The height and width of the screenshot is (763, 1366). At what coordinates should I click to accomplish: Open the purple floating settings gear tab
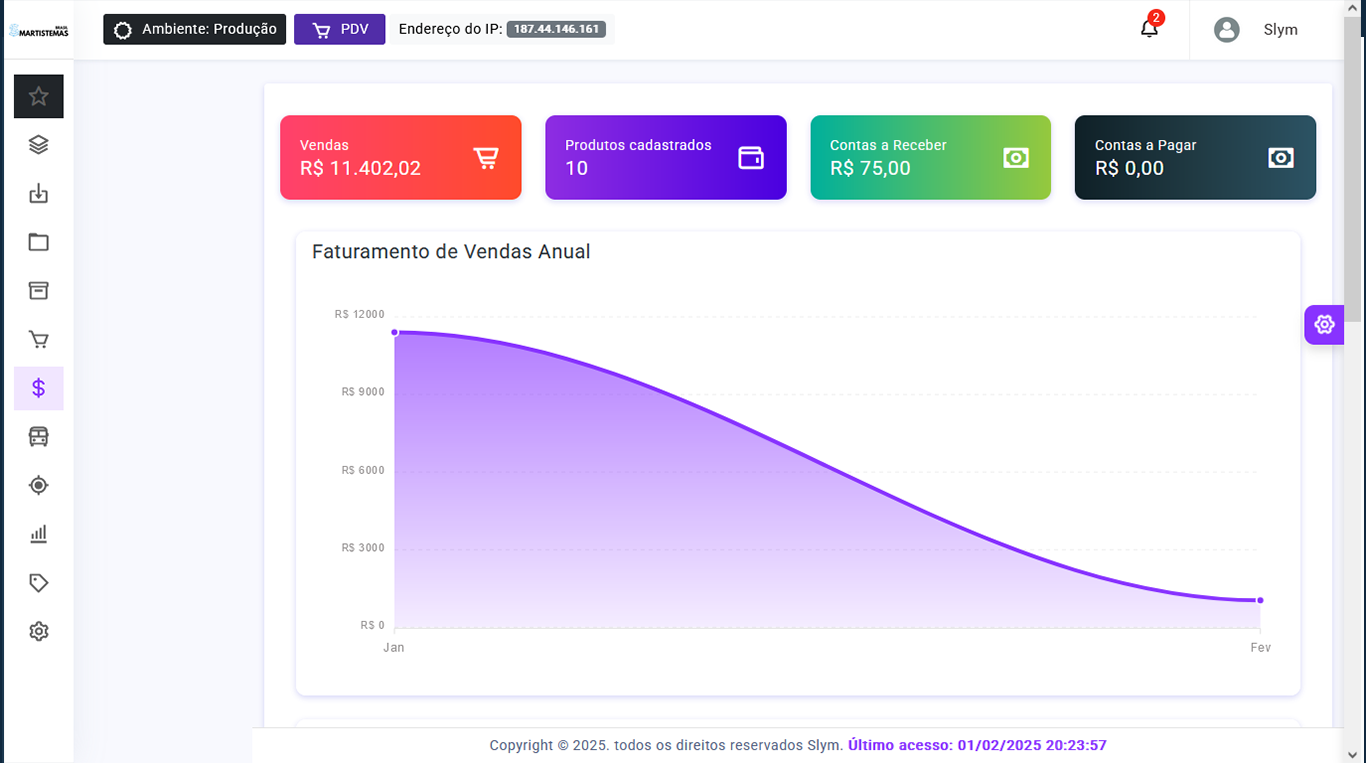[x=1324, y=324]
